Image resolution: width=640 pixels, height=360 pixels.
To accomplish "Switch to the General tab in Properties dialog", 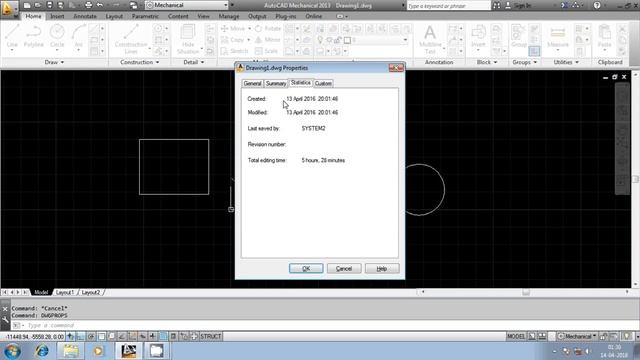I will click(x=252, y=83).
